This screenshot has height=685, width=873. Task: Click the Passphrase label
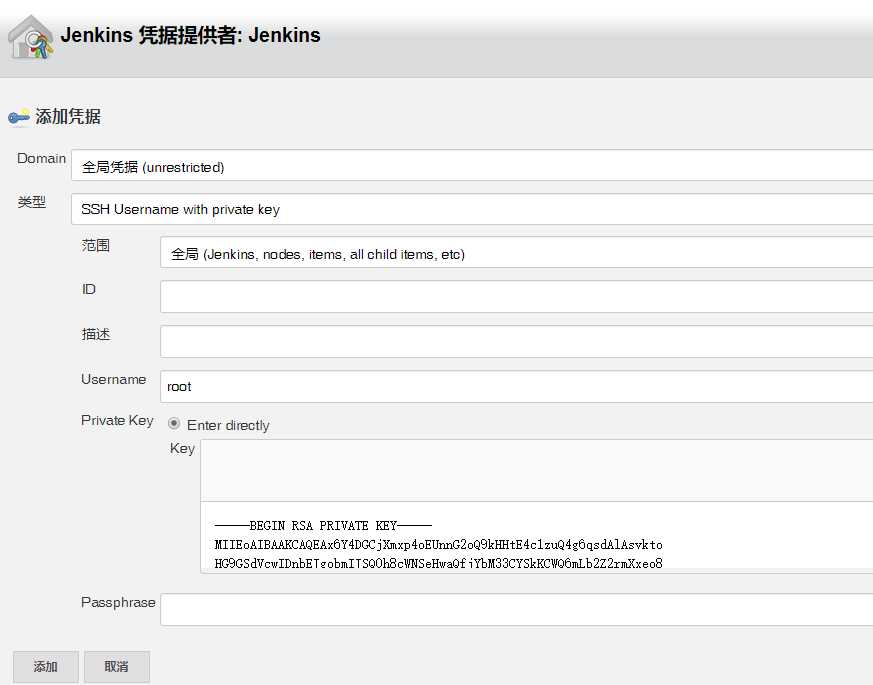tap(118, 603)
